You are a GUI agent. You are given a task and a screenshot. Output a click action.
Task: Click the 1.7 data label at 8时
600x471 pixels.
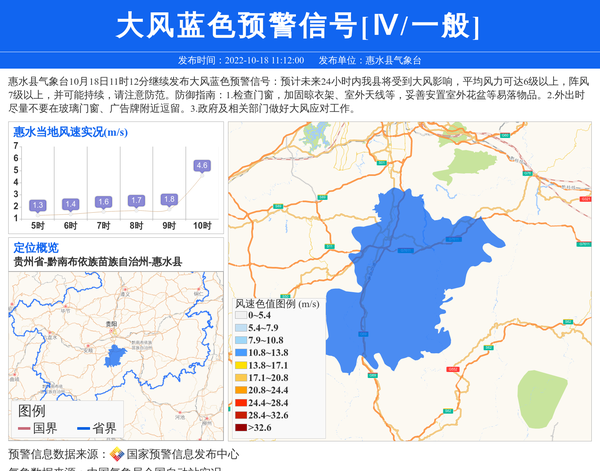click(x=136, y=201)
